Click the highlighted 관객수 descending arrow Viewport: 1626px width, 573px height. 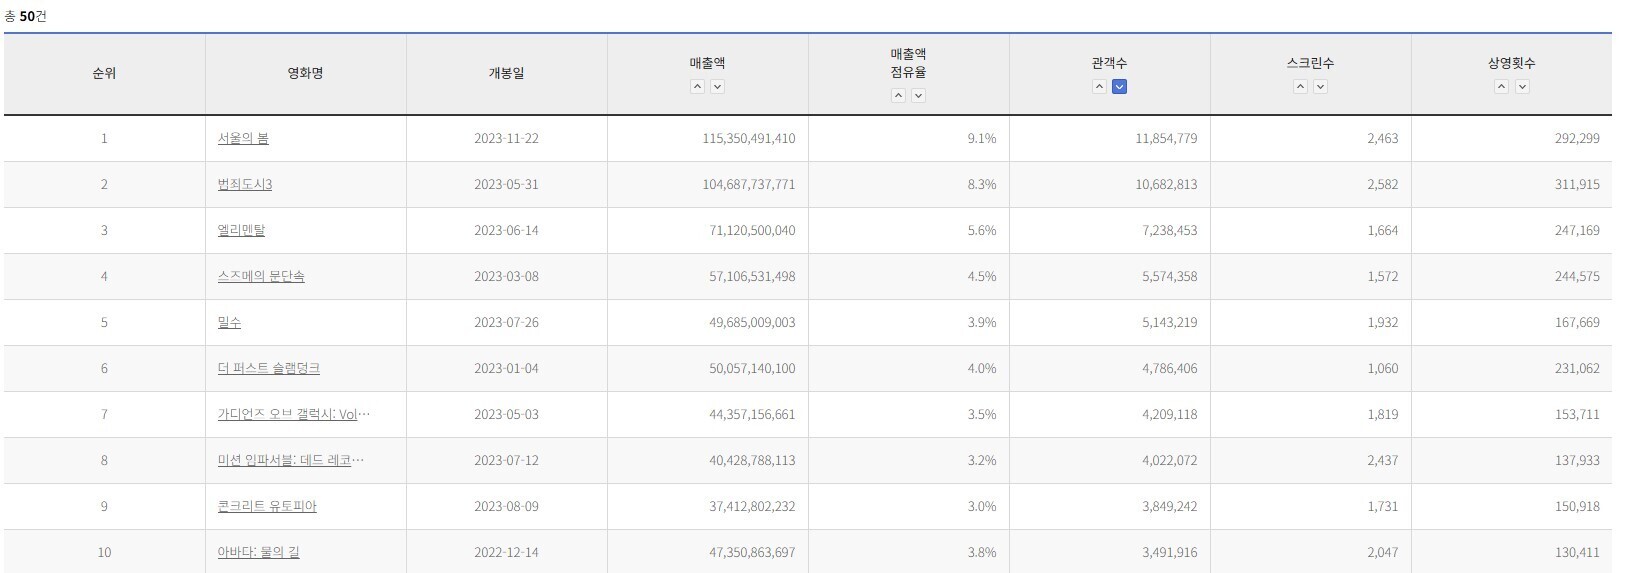point(1119,87)
